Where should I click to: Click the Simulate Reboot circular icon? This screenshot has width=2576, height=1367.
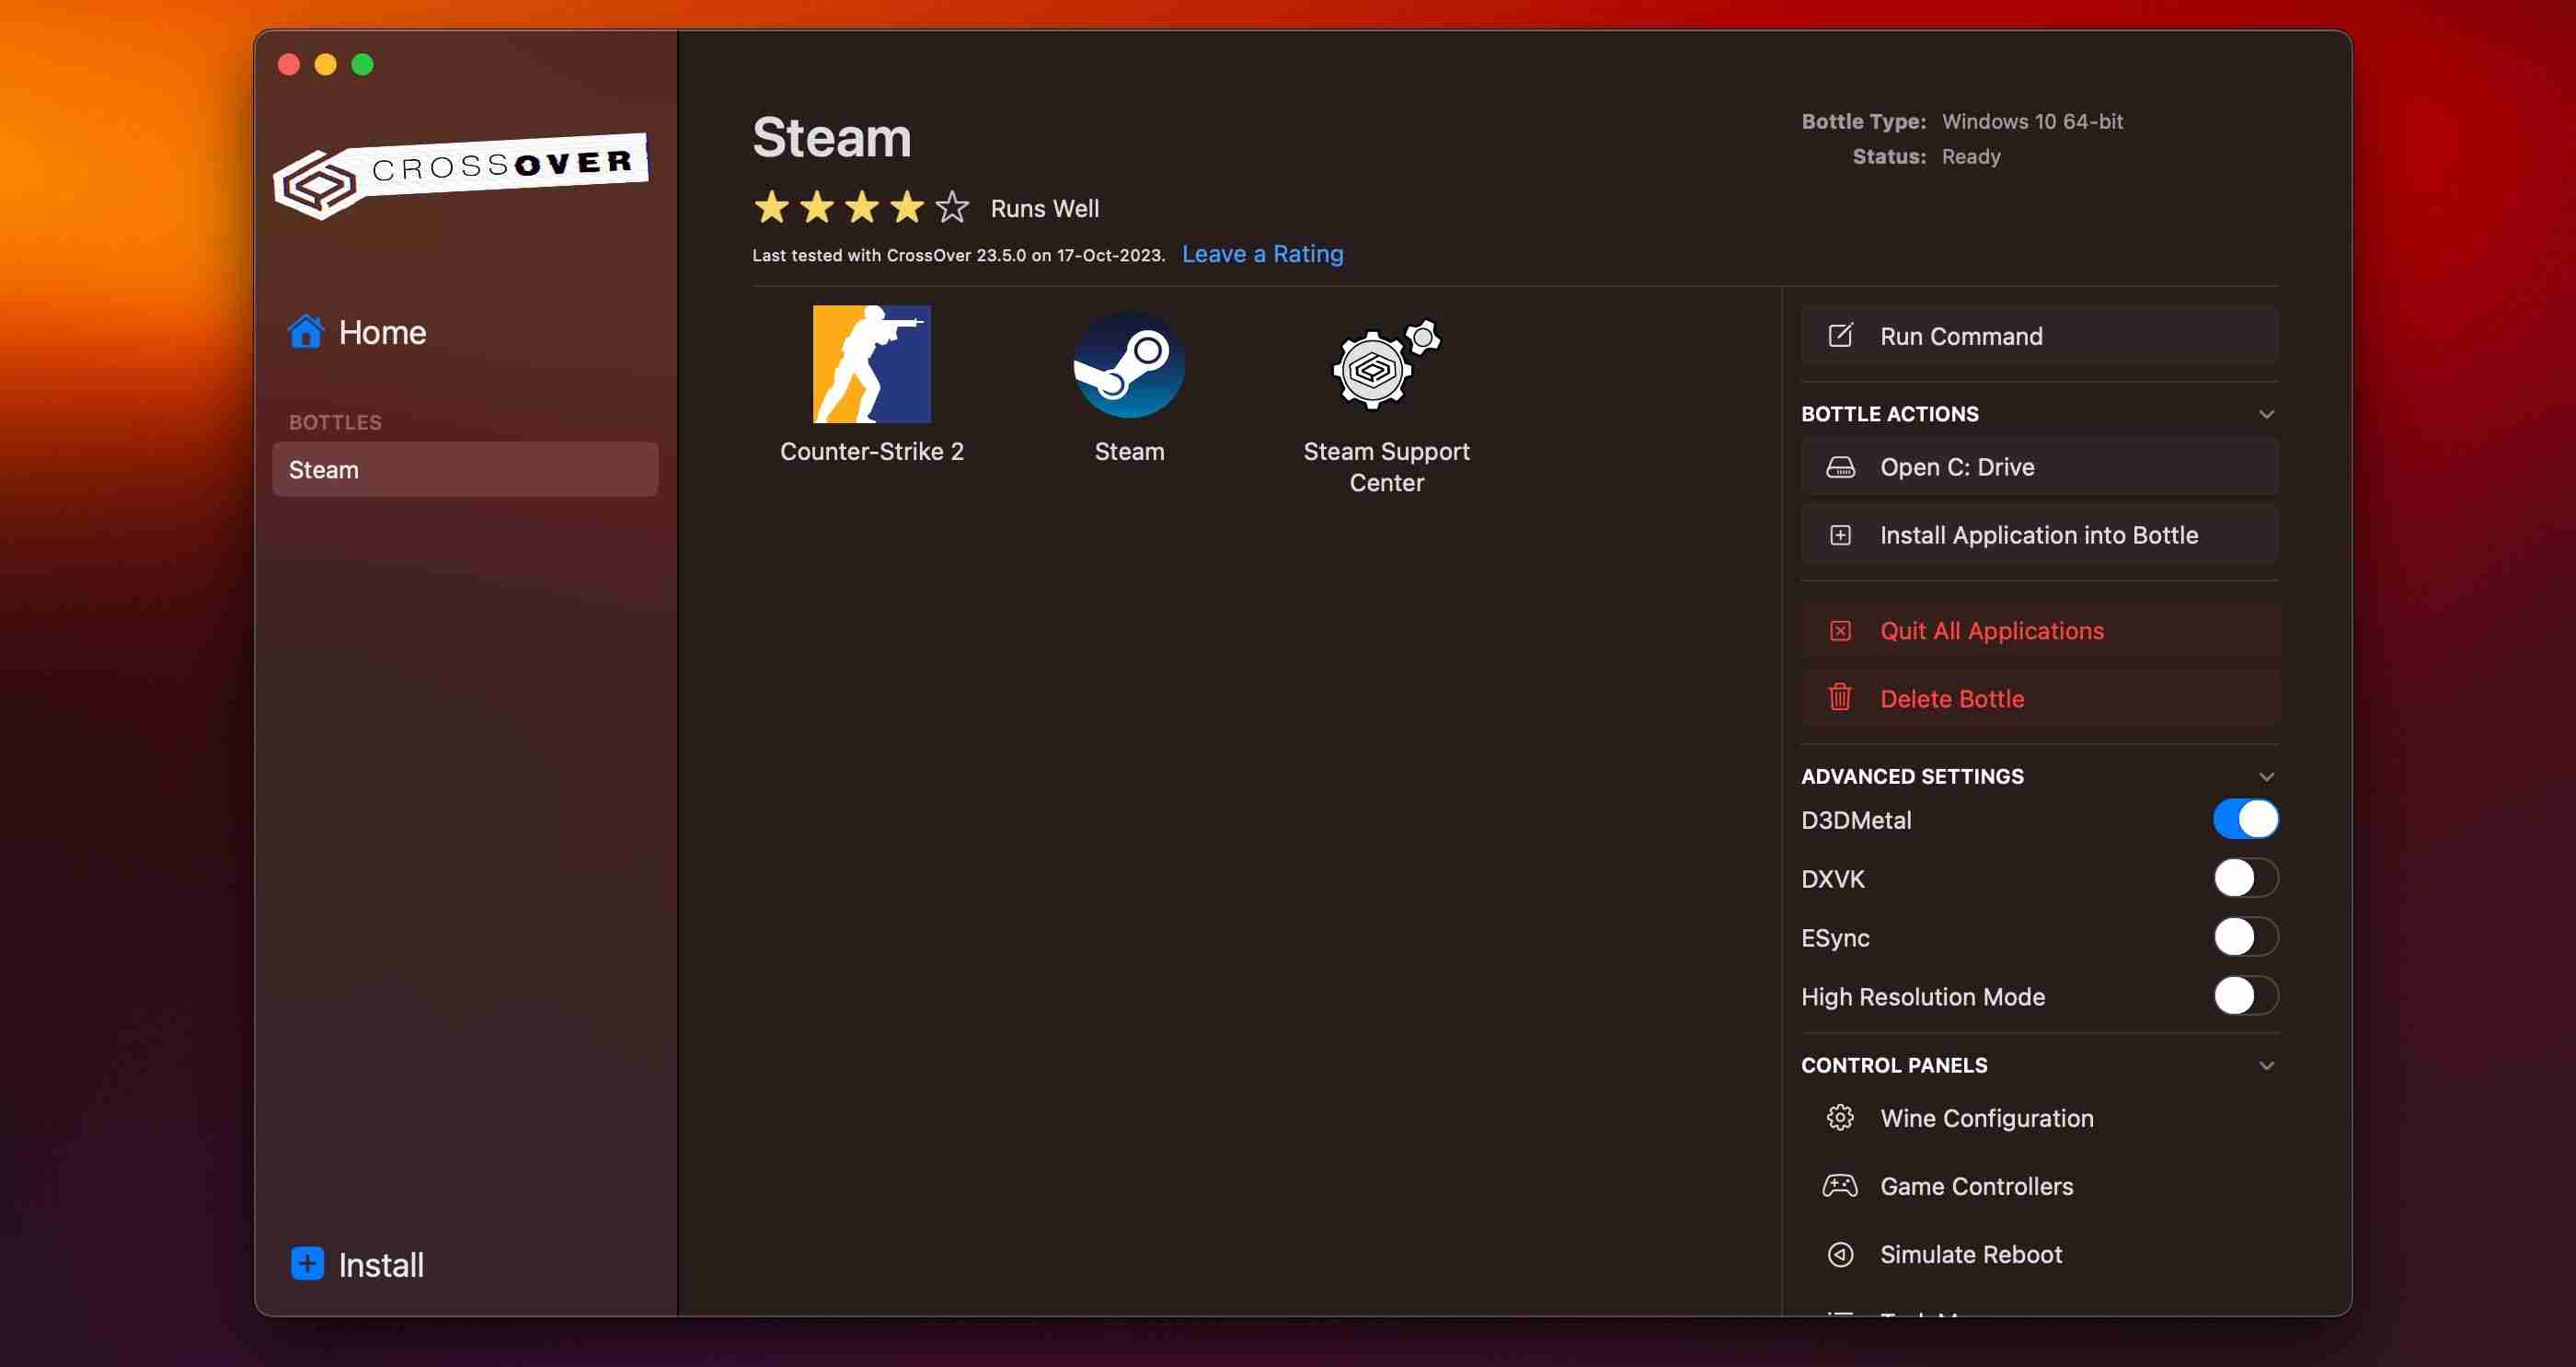[1840, 1253]
